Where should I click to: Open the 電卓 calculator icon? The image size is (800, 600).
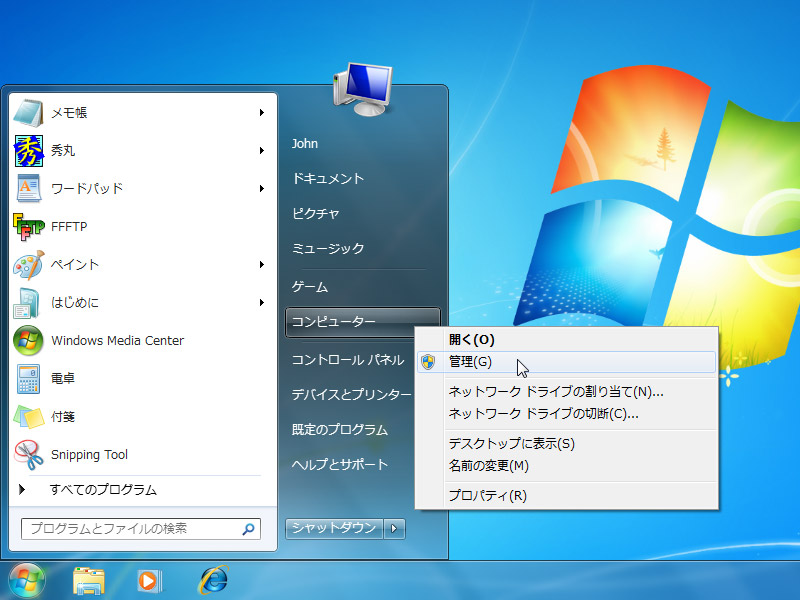[29, 379]
